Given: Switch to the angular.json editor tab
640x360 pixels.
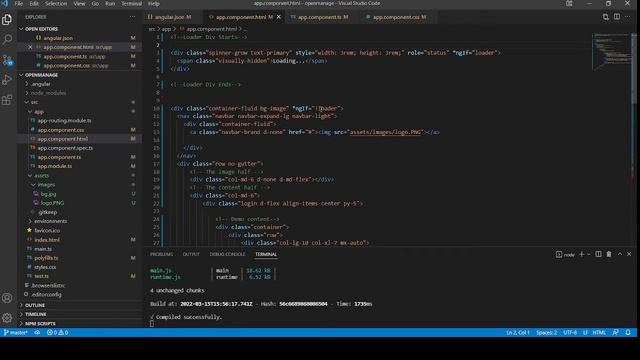Looking at the screenshot, I should click(170, 17).
